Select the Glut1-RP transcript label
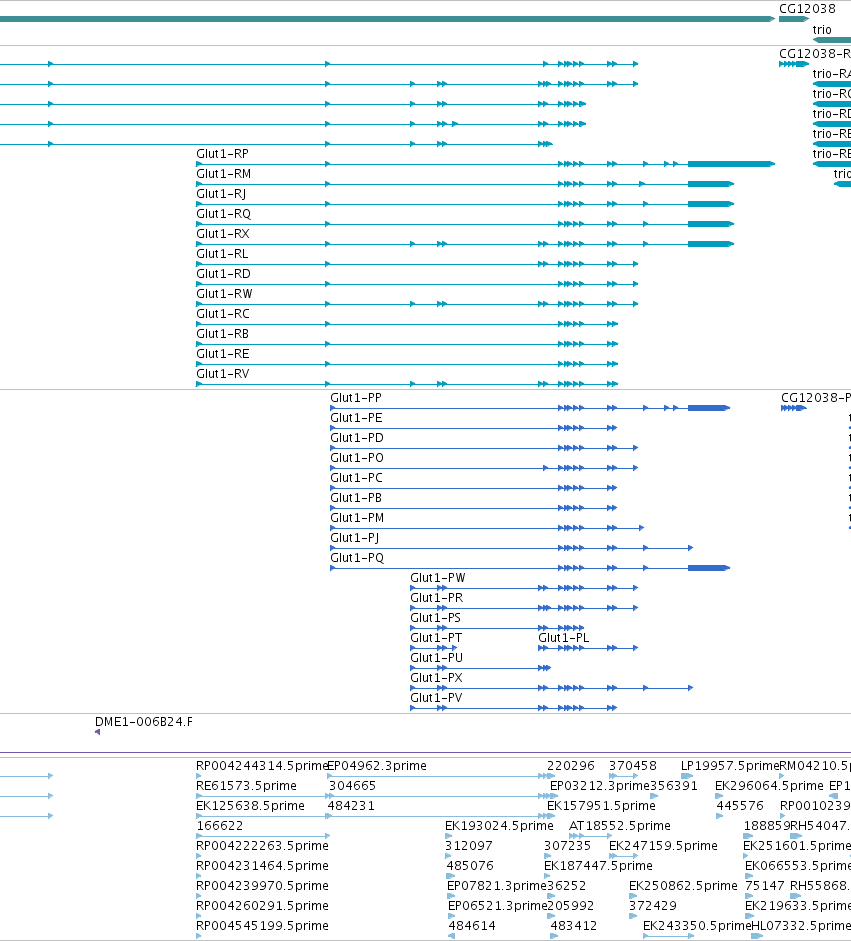 [x=222, y=154]
